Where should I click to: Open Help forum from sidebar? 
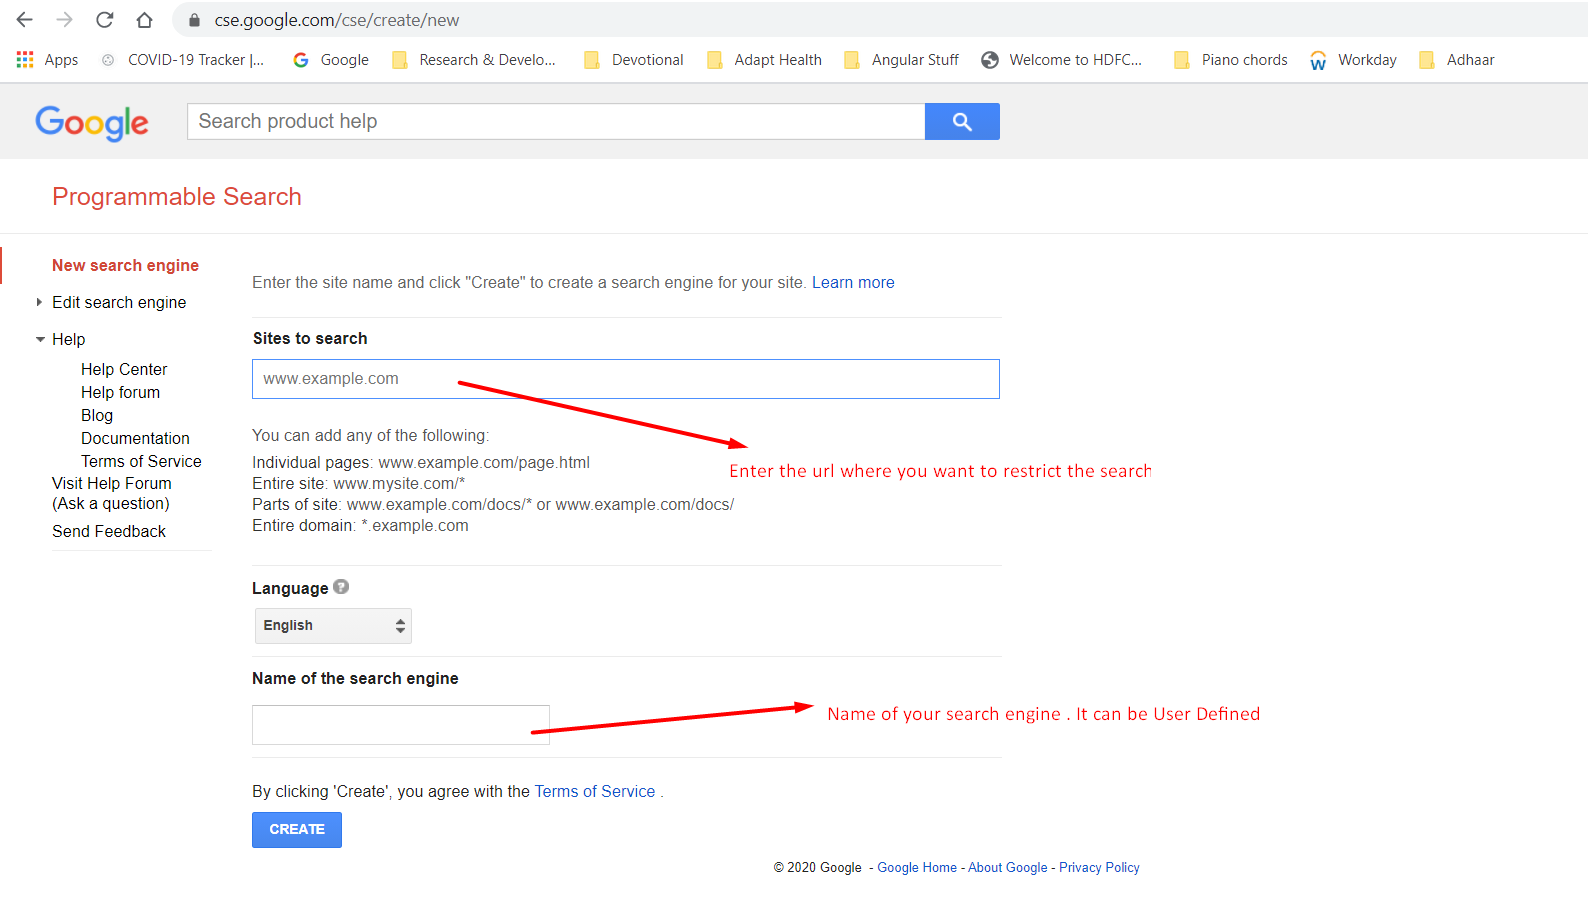(x=120, y=392)
